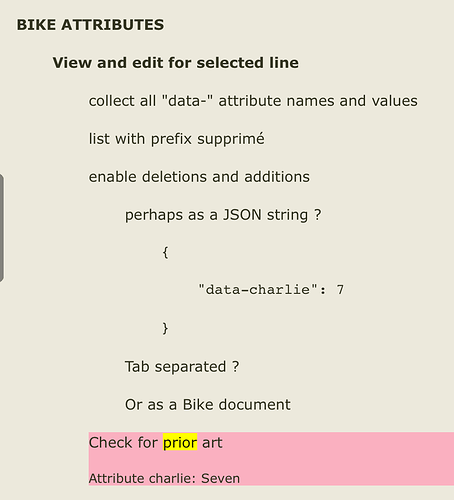Select the closing curly brace line
Screen dimensions: 454x500
[x=165, y=328]
